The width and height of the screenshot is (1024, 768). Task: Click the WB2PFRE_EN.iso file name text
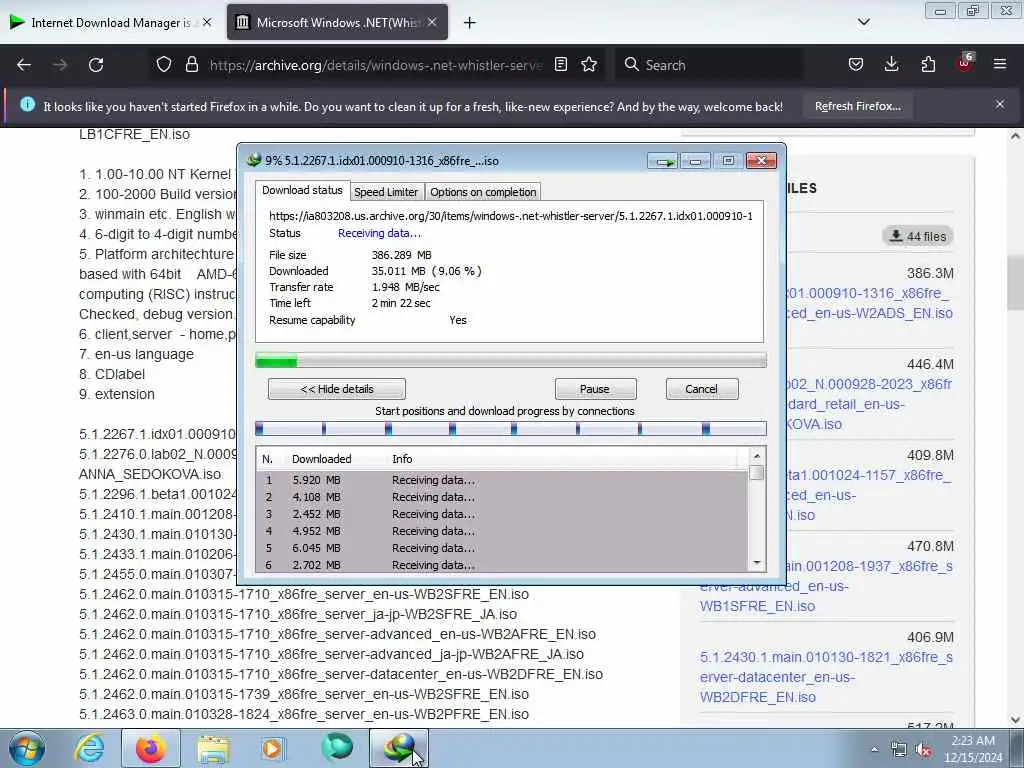pyautogui.click(x=304, y=714)
